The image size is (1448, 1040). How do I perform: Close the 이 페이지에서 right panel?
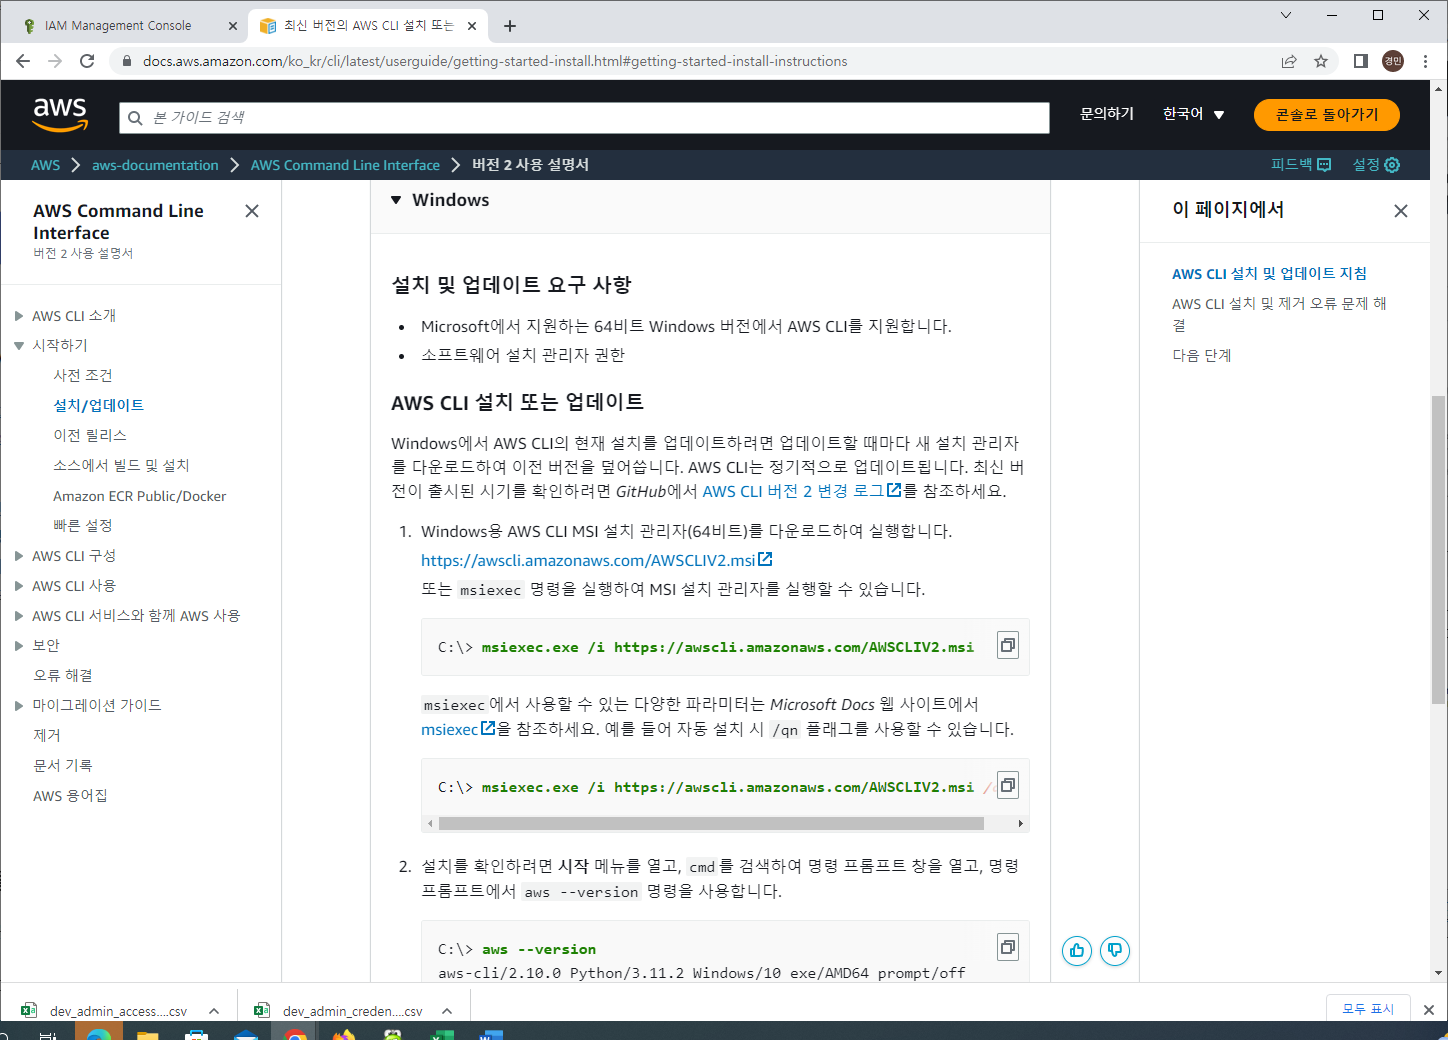click(x=1401, y=211)
